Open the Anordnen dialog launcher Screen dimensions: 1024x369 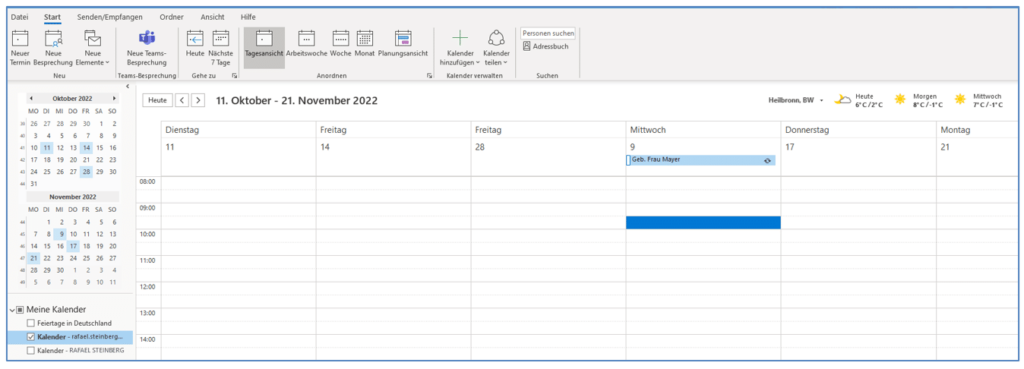coord(429,76)
